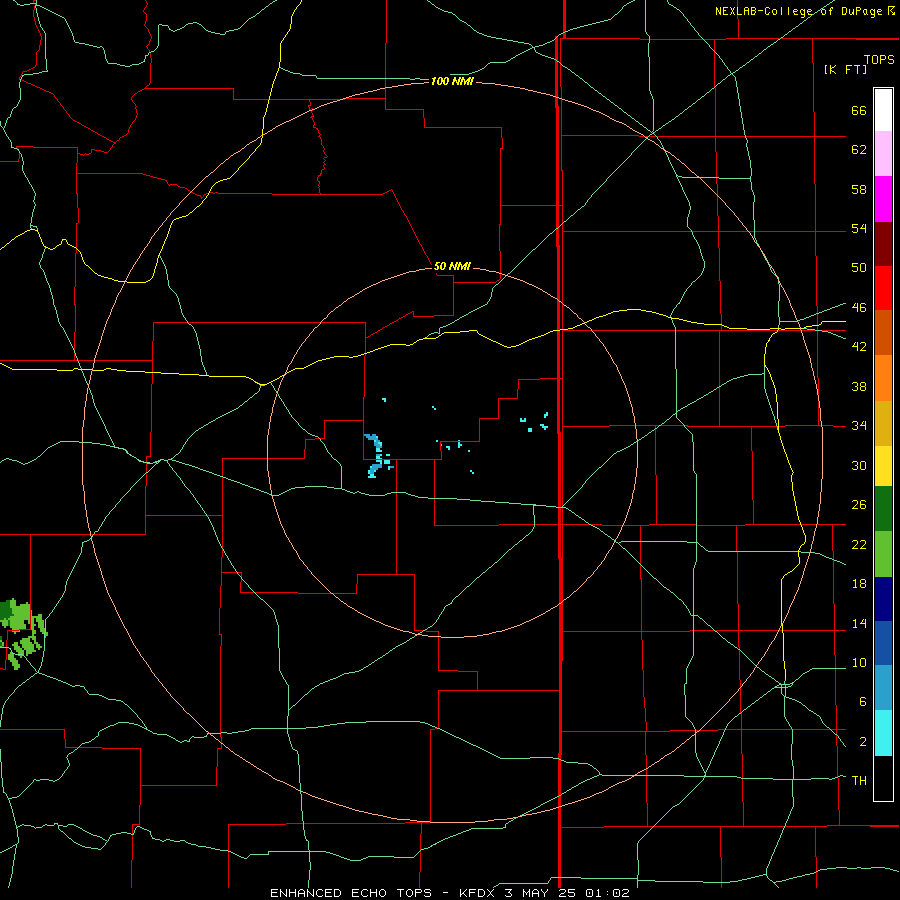Viewport: 900px width, 900px height.
Task: Click the 100 NMI range ring label
Action: (x=452, y=82)
